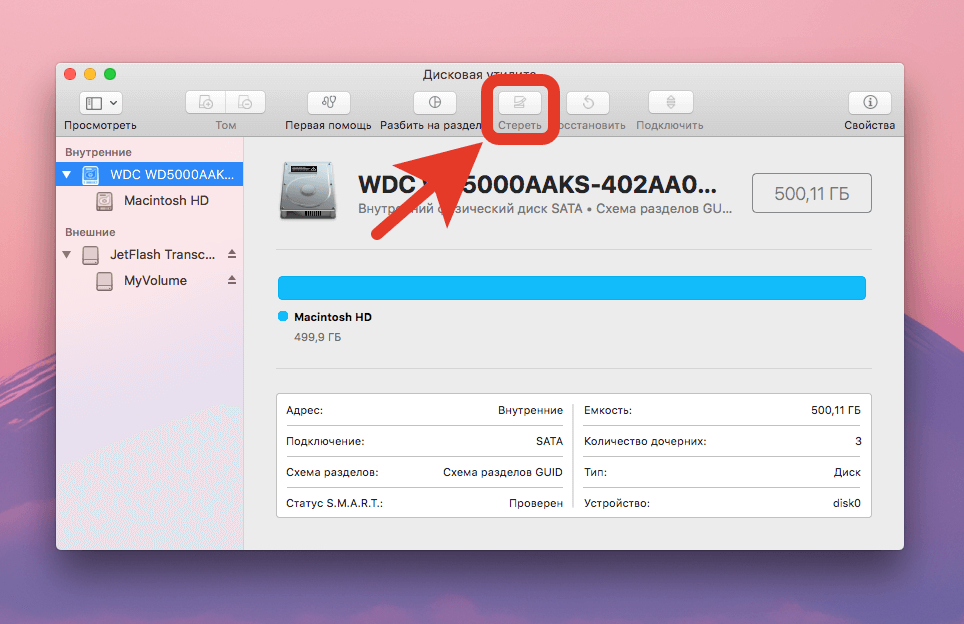Close the Disk Utility window
Image resolution: width=964 pixels, height=624 pixels.
70,74
